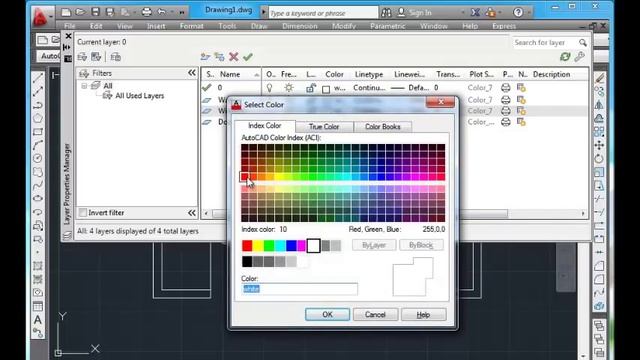This screenshot has height=360, width=640.
Task: Select the Index Color tab
Action: tap(265, 126)
